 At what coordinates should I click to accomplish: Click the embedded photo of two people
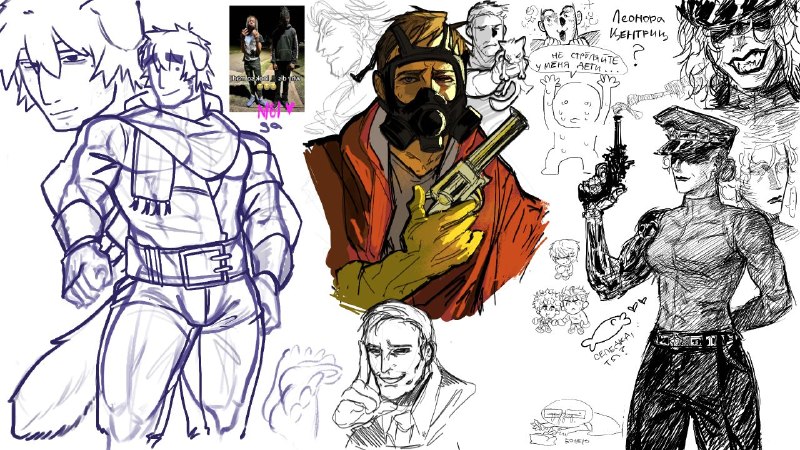[267, 59]
